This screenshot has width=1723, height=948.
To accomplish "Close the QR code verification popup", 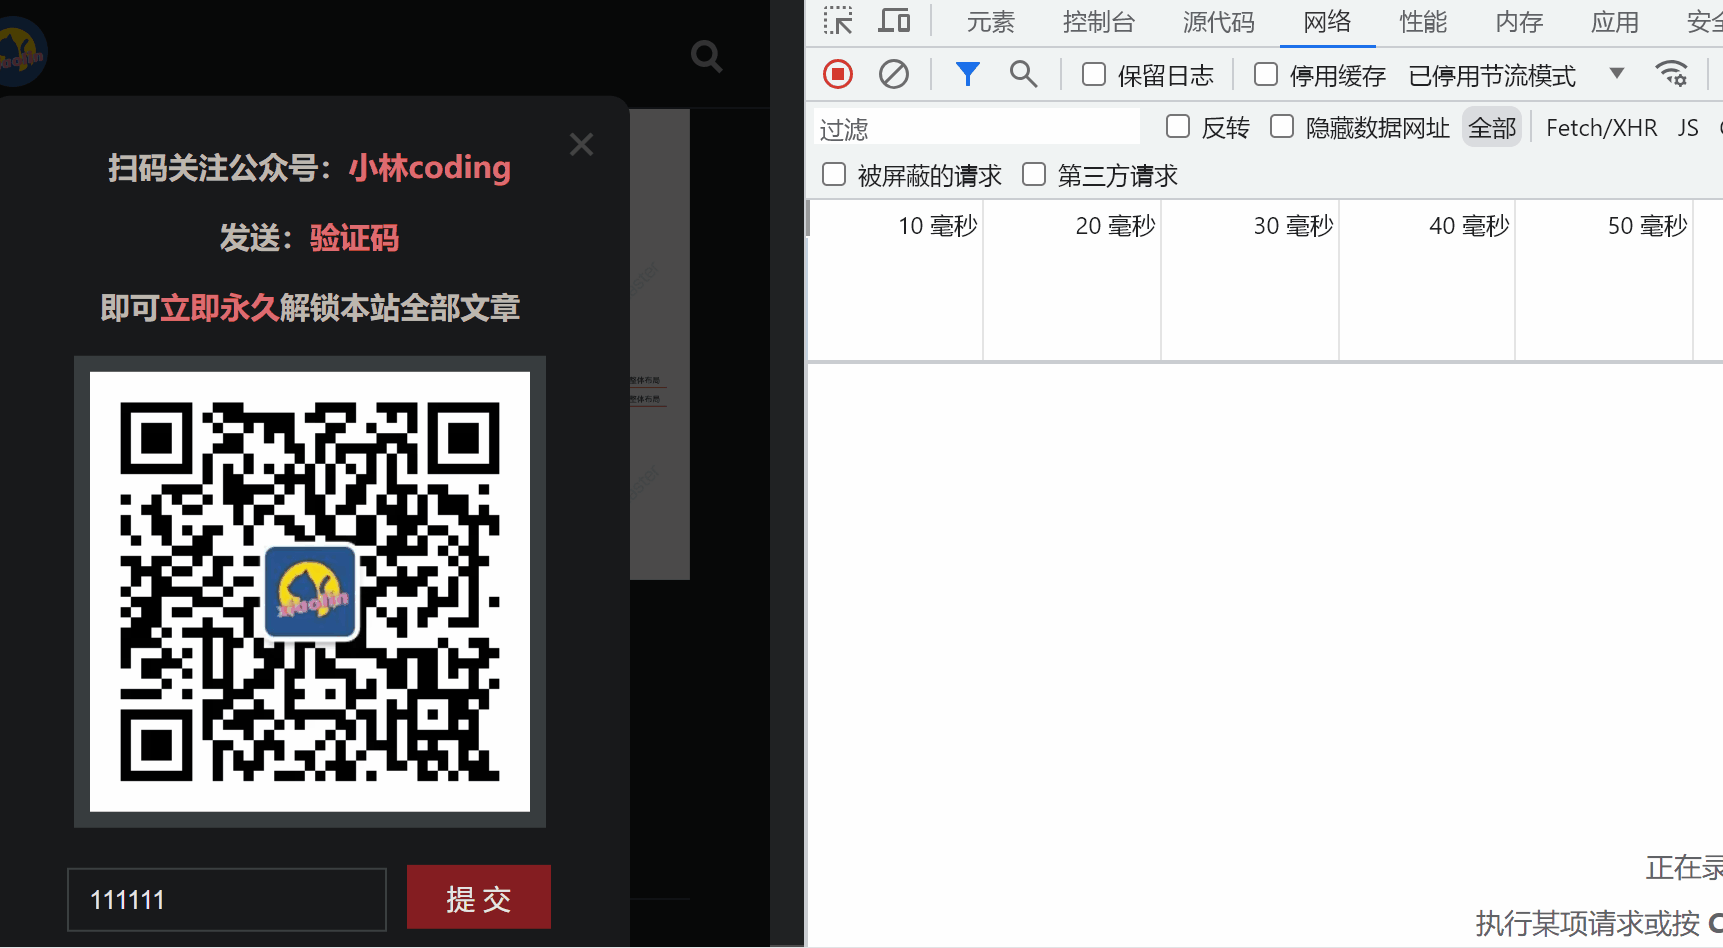I will tap(581, 145).
